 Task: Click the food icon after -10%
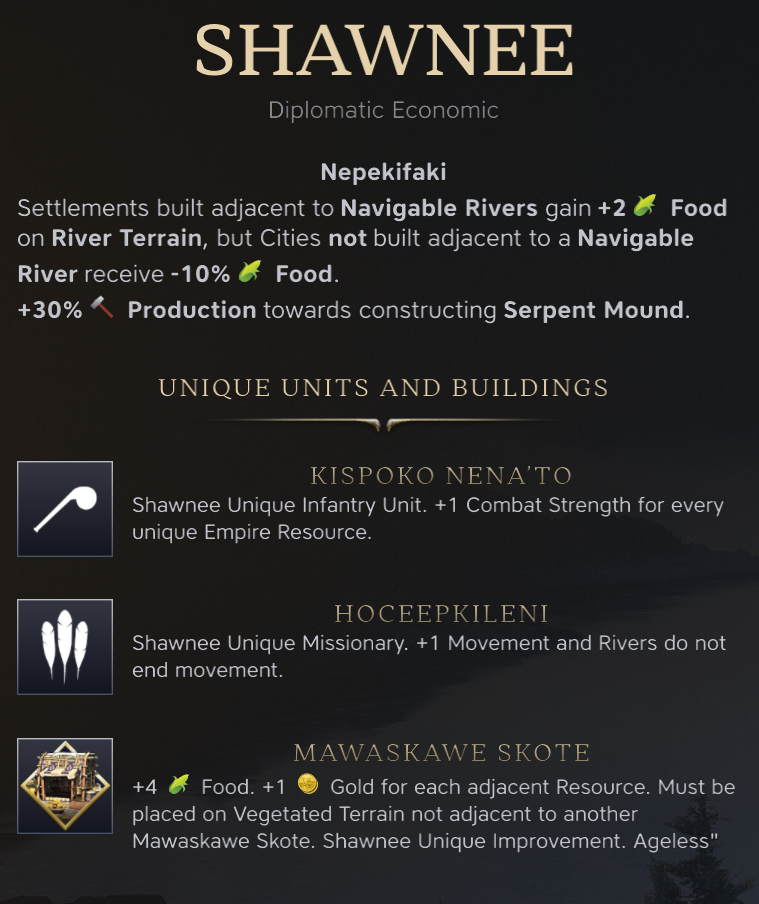pos(250,273)
